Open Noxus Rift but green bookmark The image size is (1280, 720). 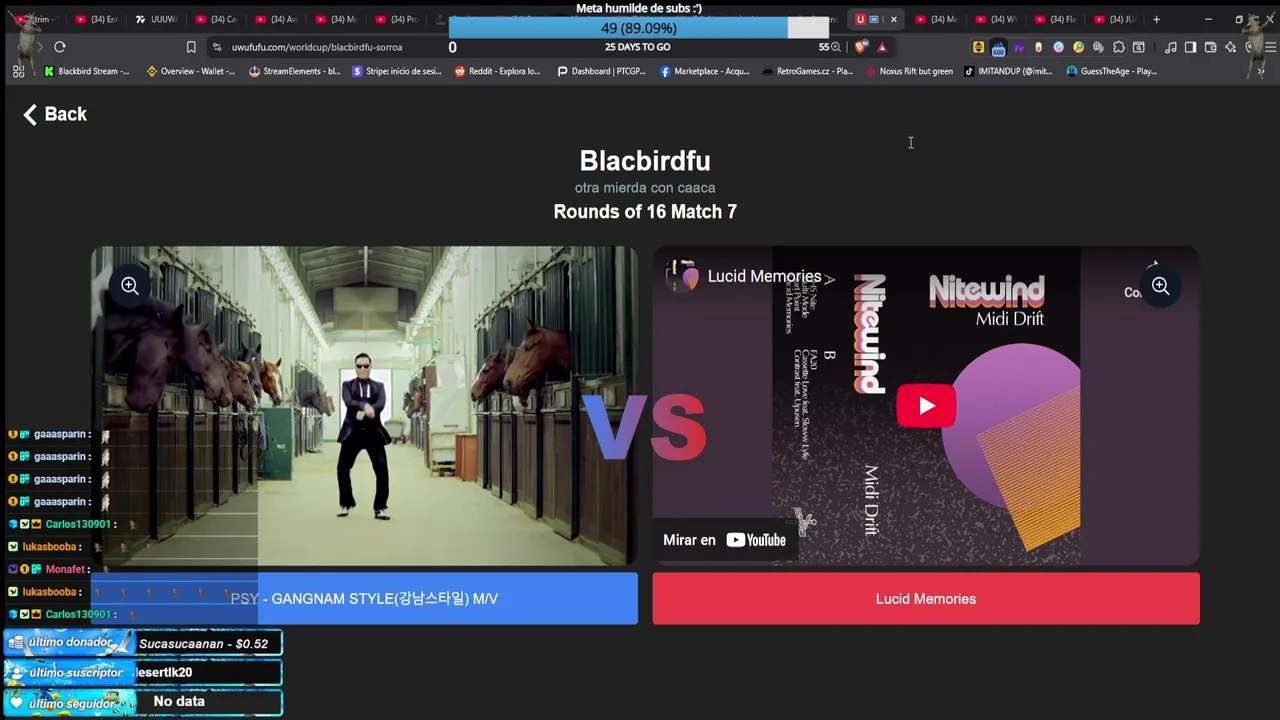click(x=909, y=71)
